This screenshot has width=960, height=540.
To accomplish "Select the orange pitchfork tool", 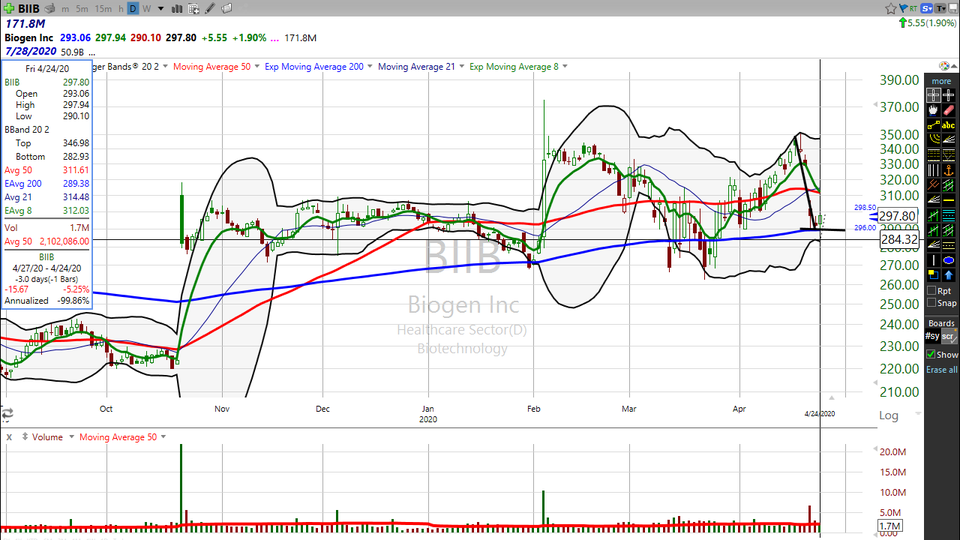I will coord(933,184).
